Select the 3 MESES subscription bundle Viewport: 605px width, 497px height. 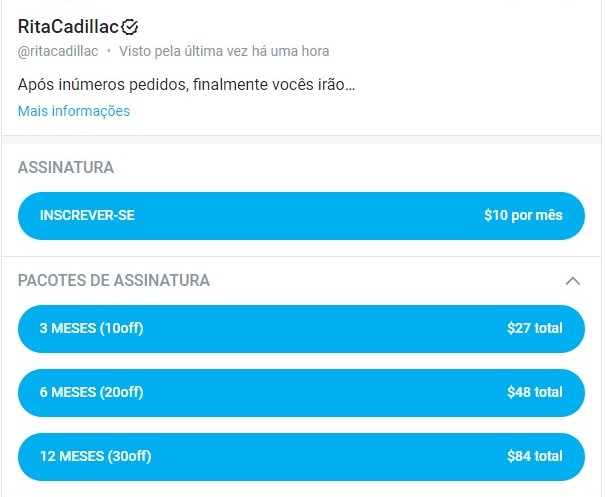[300, 328]
